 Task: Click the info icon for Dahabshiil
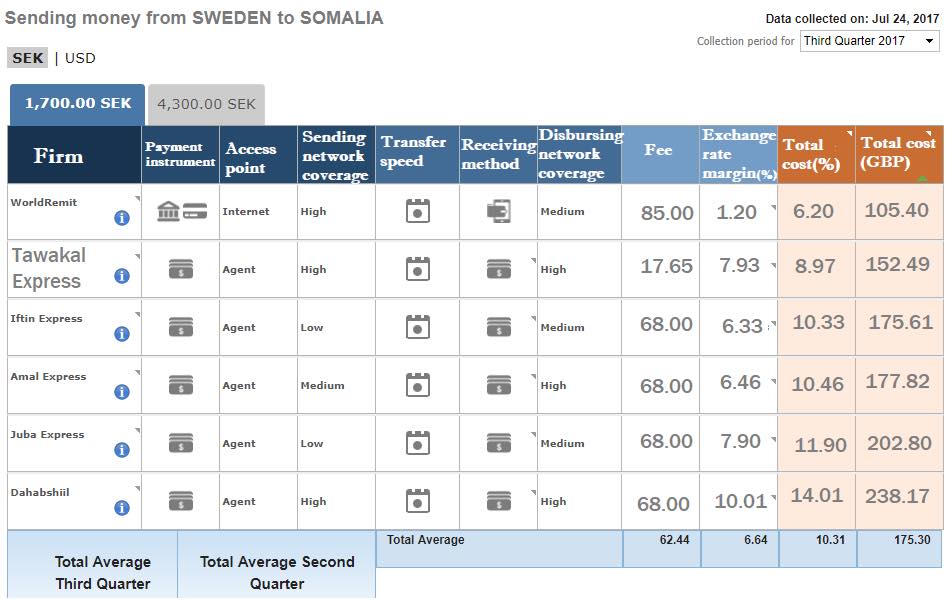(122, 508)
